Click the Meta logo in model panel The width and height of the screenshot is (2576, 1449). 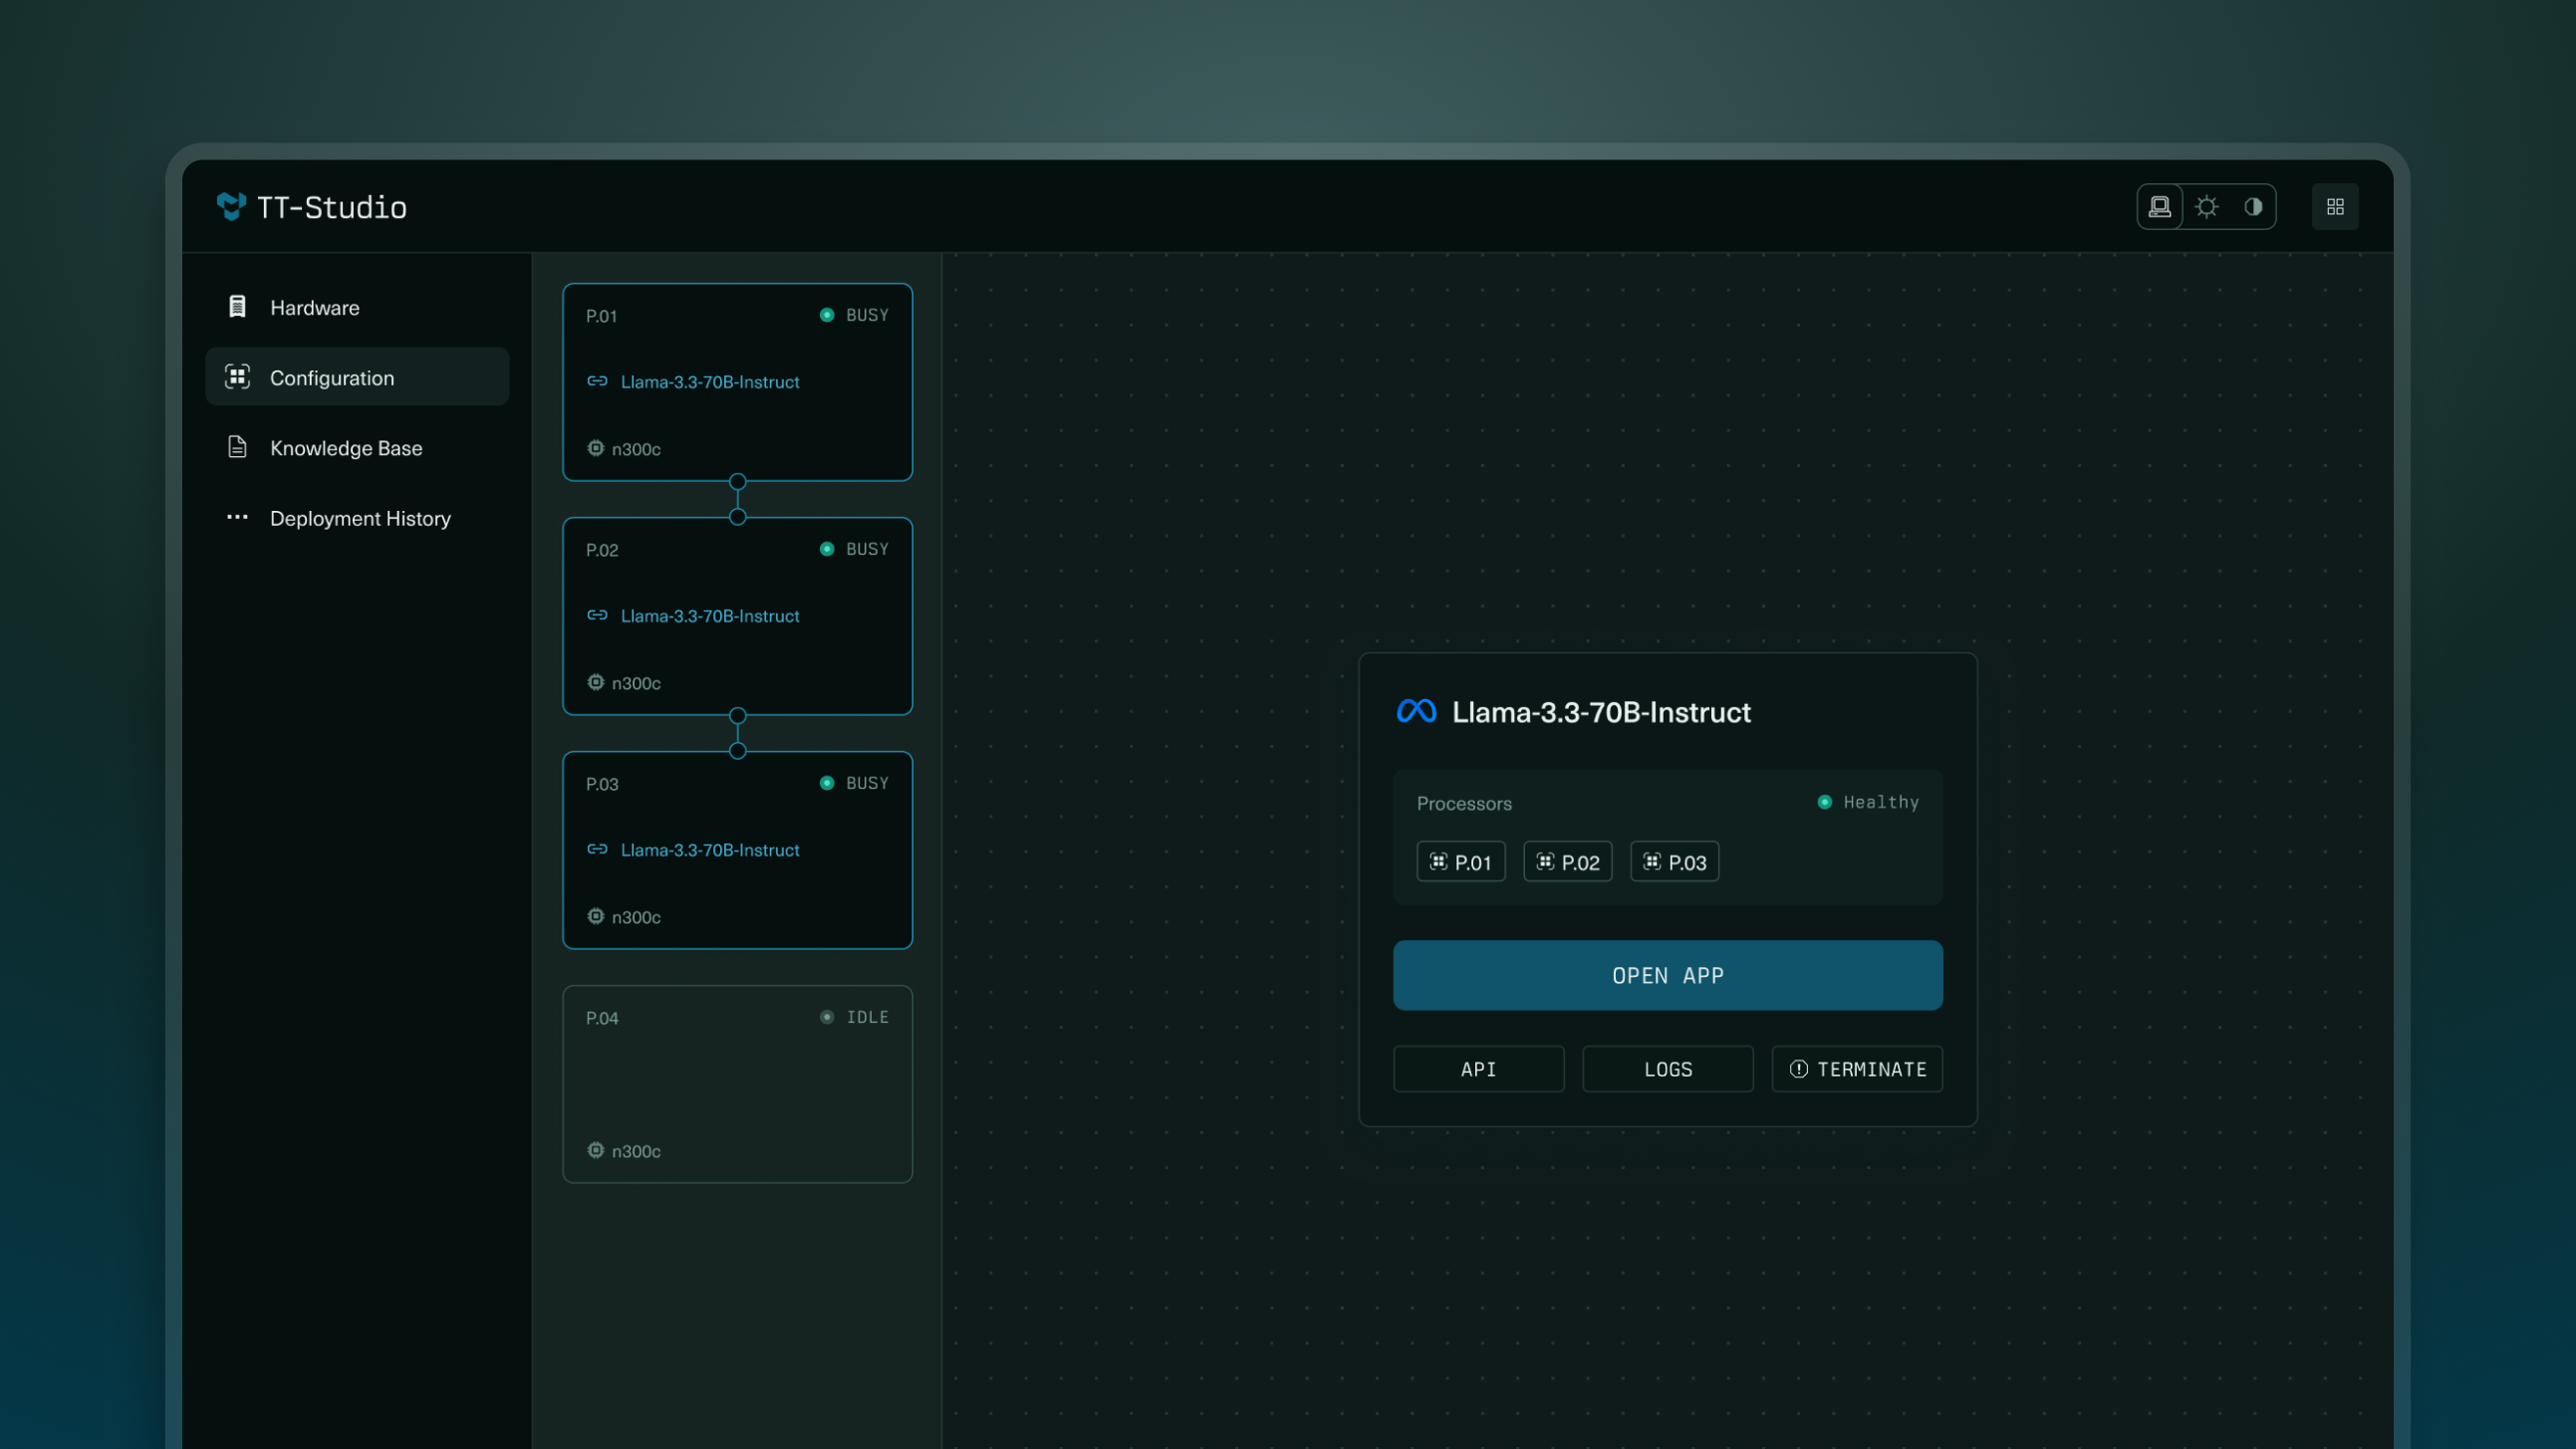(x=1416, y=711)
